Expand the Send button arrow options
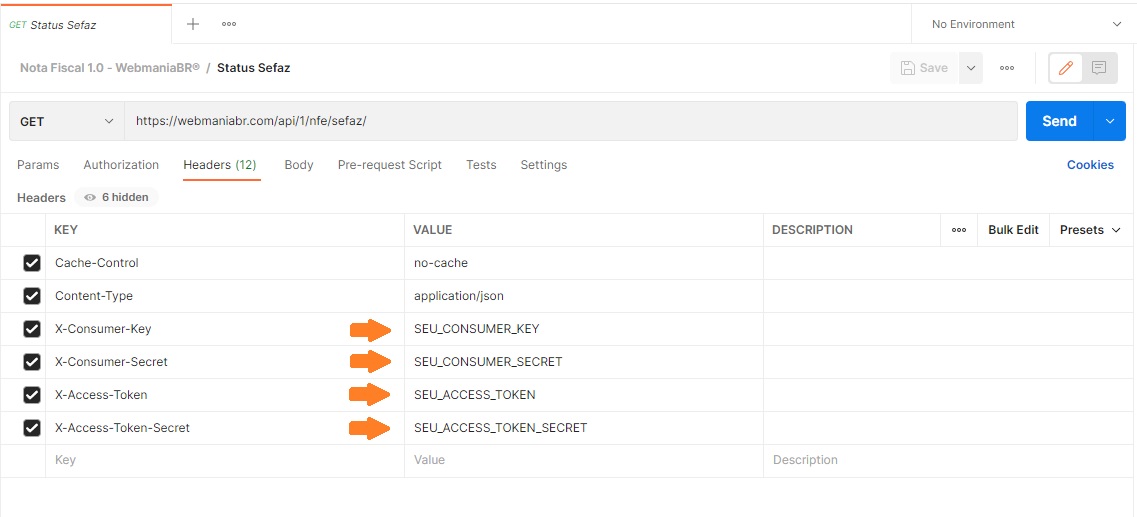Image resolution: width=1137 pixels, height=517 pixels. point(1110,121)
